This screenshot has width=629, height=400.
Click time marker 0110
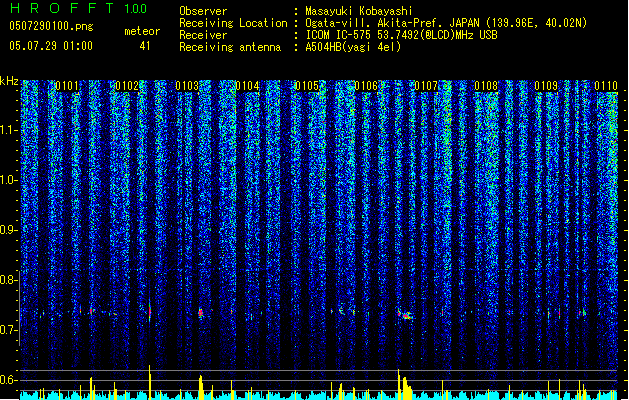coord(606,86)
